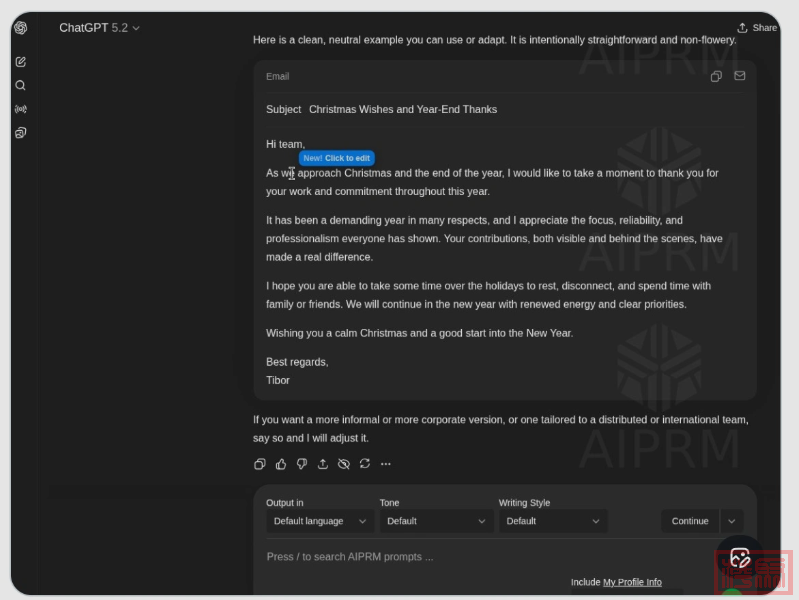Open the ChatGPT 5.2 model selector
The image size is (799, 600).
click(99, 28)
